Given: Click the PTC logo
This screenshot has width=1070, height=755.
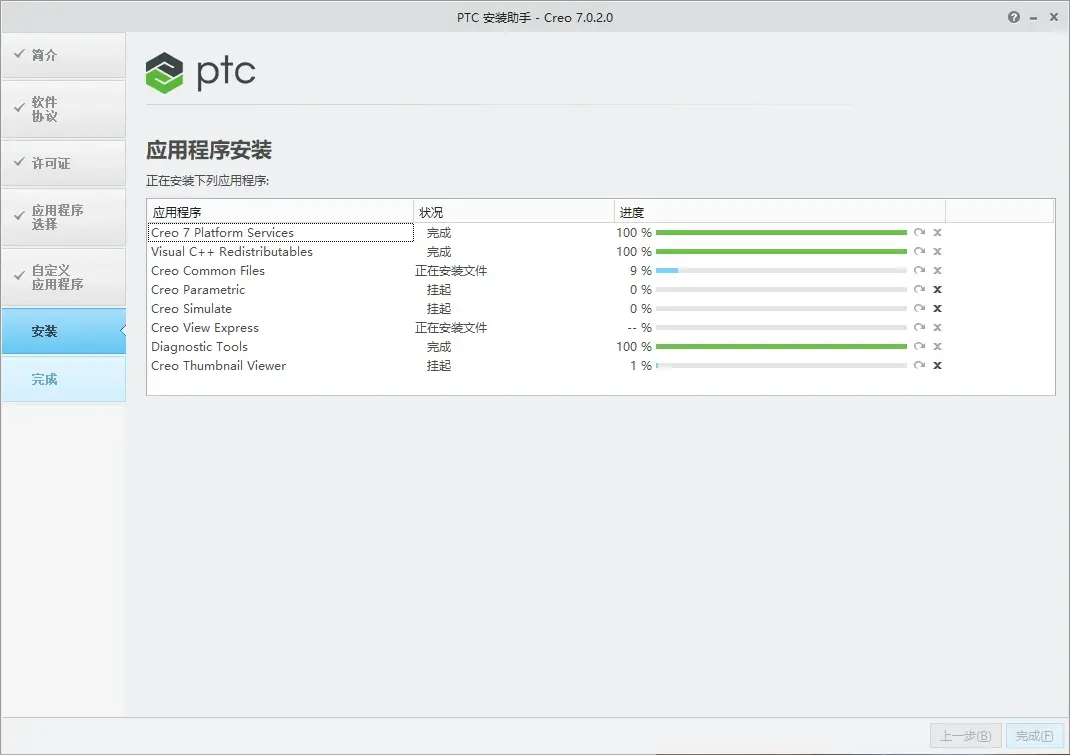Looking at the screenshot, I should coord(201,72).
